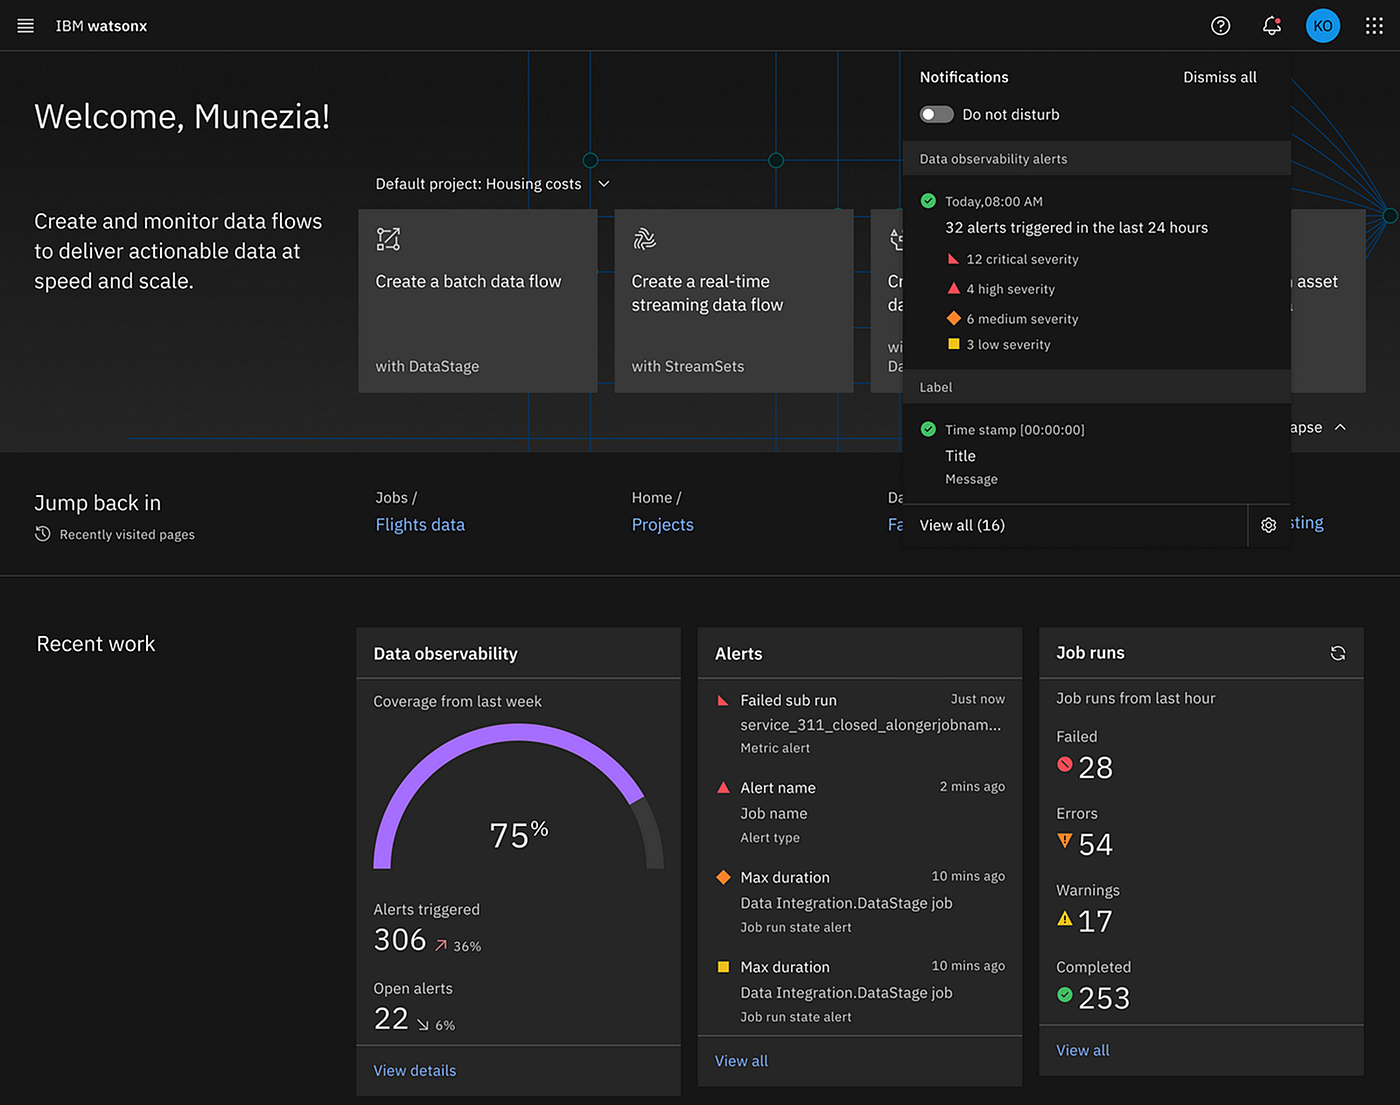Open the app switcher grid icon

click(x=1374, y=26)
